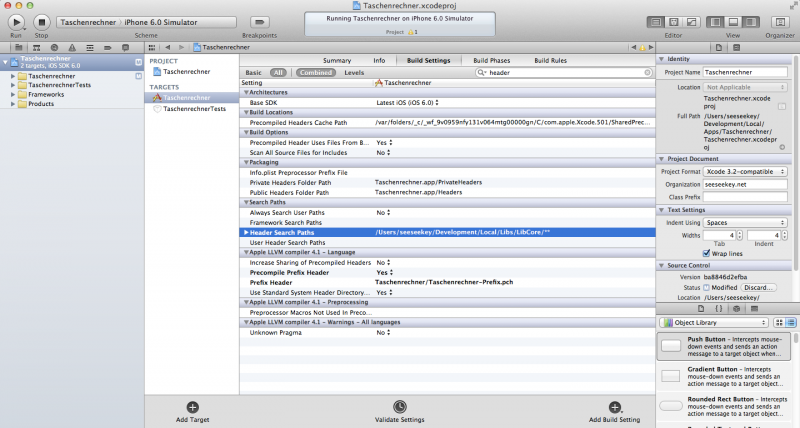Select the TaschenrechnerTests target

pyautogui.click(x=193, y=109)
